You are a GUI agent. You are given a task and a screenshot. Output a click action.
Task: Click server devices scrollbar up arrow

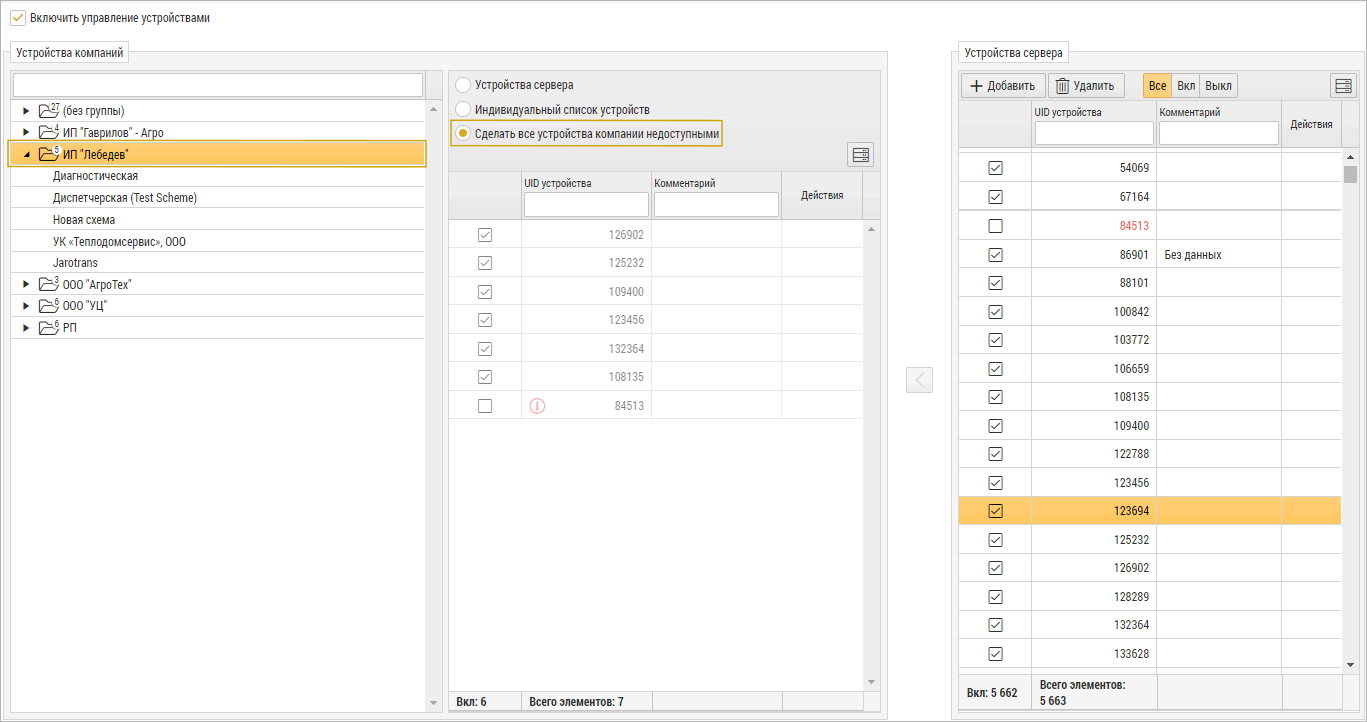click(1350, 157)
